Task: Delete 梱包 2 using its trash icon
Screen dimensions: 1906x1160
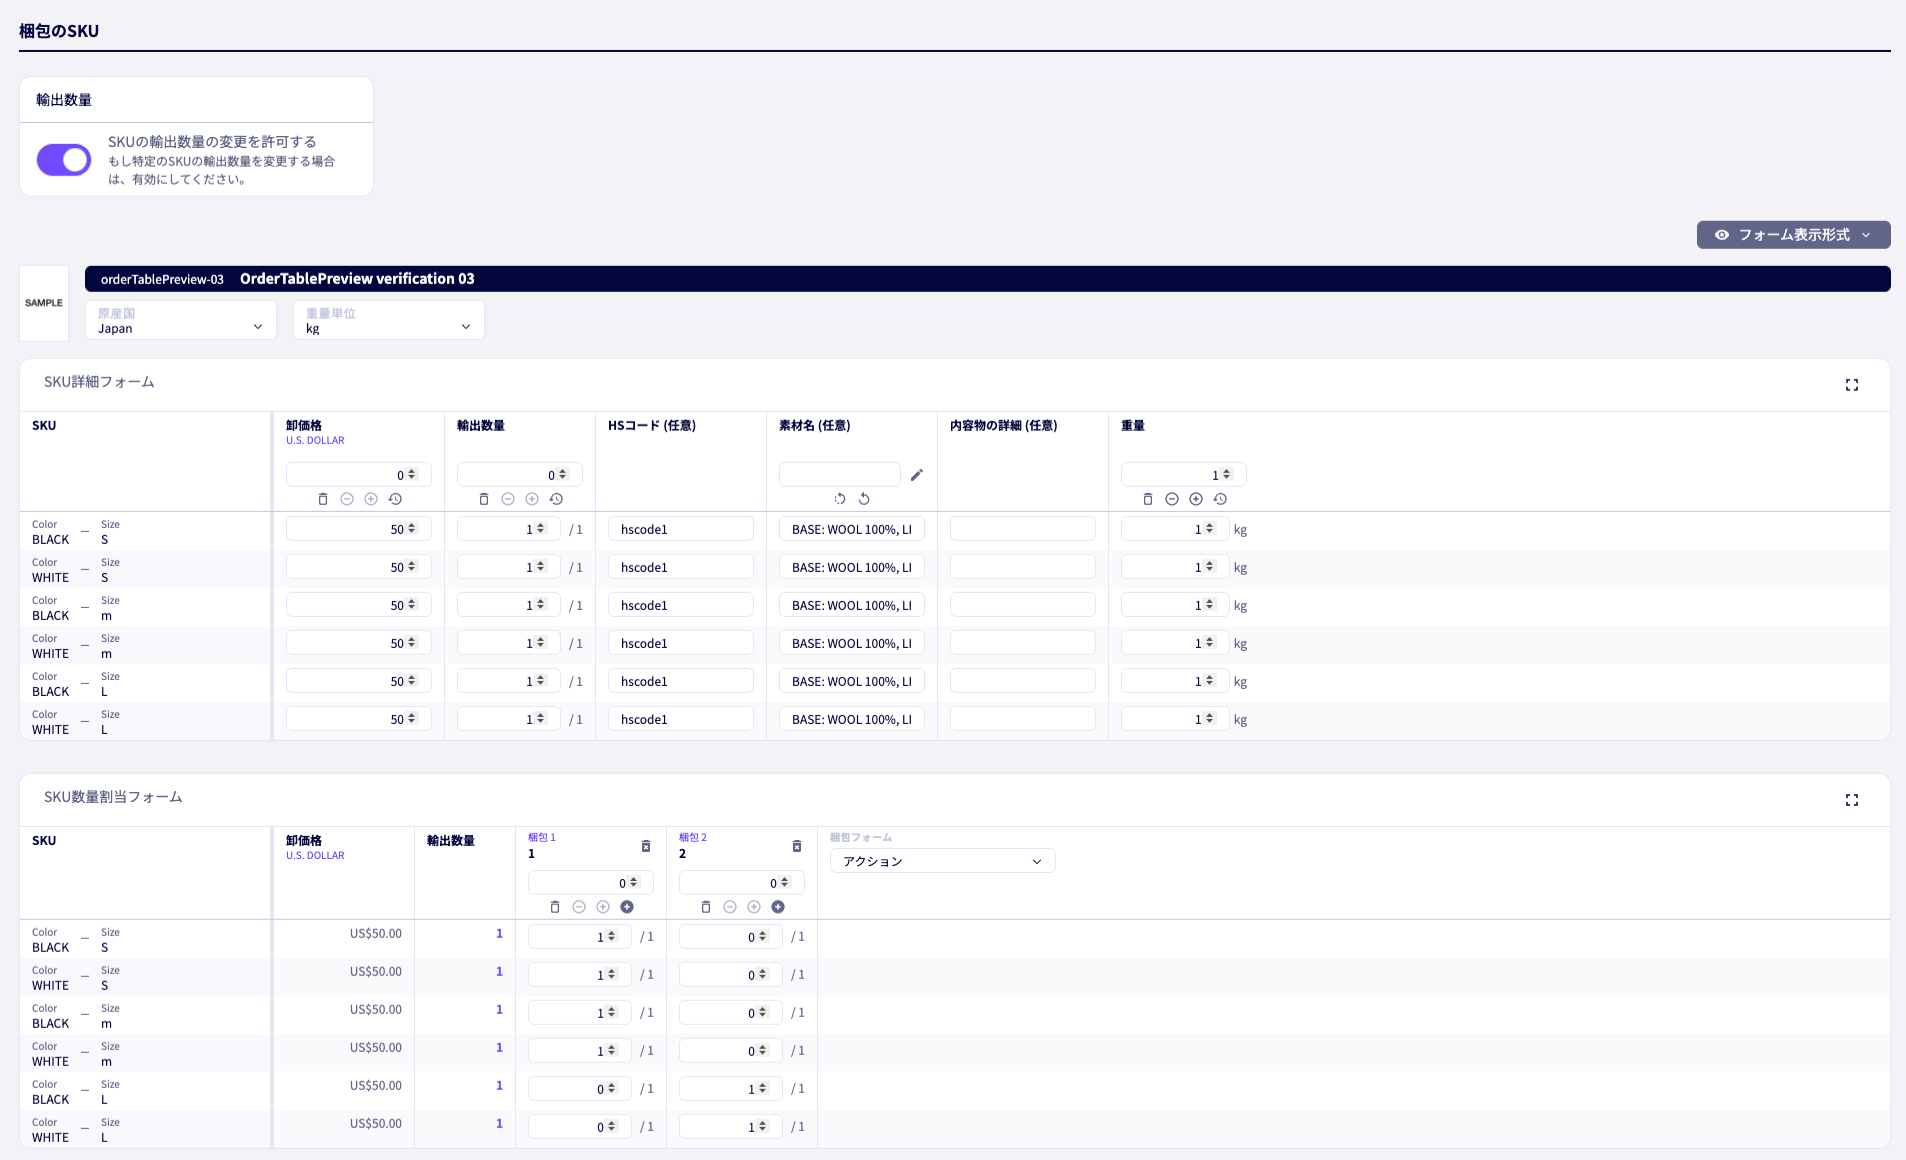Action: [797, 846]
